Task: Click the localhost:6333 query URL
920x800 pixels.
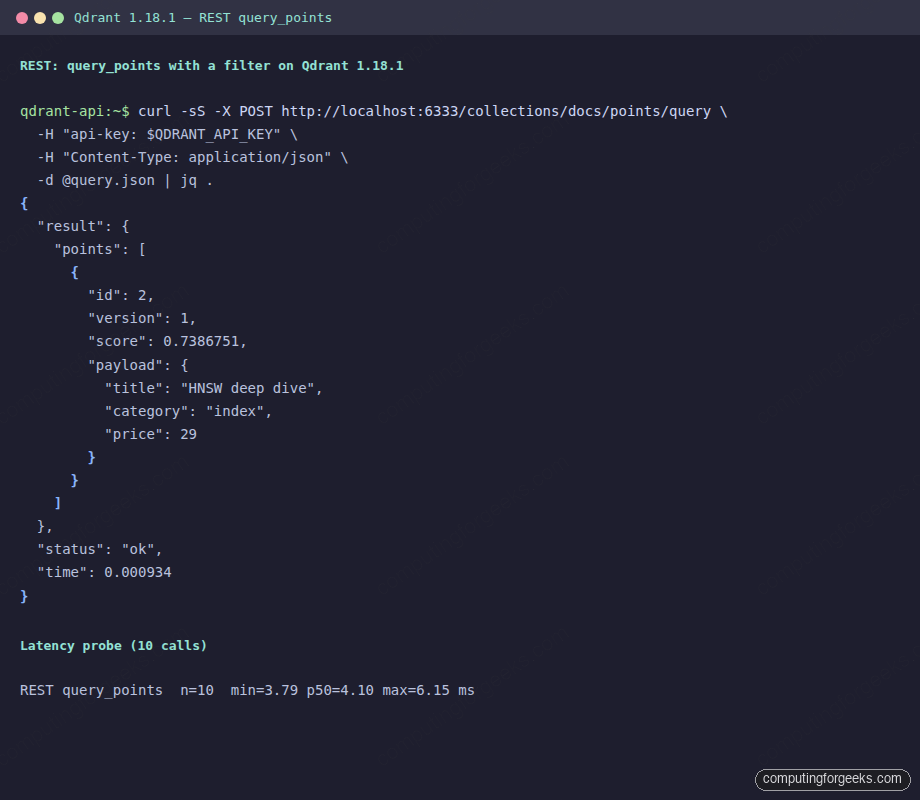Action: point(496,112)
